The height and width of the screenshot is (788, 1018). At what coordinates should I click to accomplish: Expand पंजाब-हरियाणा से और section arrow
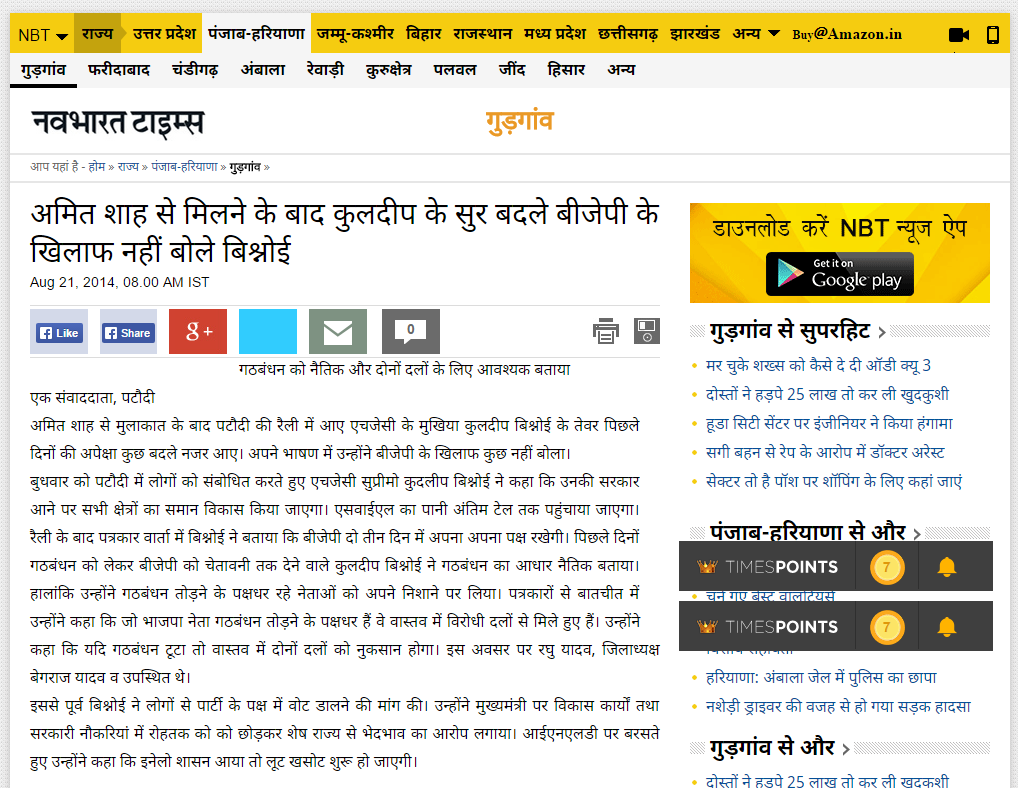coord(917,534)
